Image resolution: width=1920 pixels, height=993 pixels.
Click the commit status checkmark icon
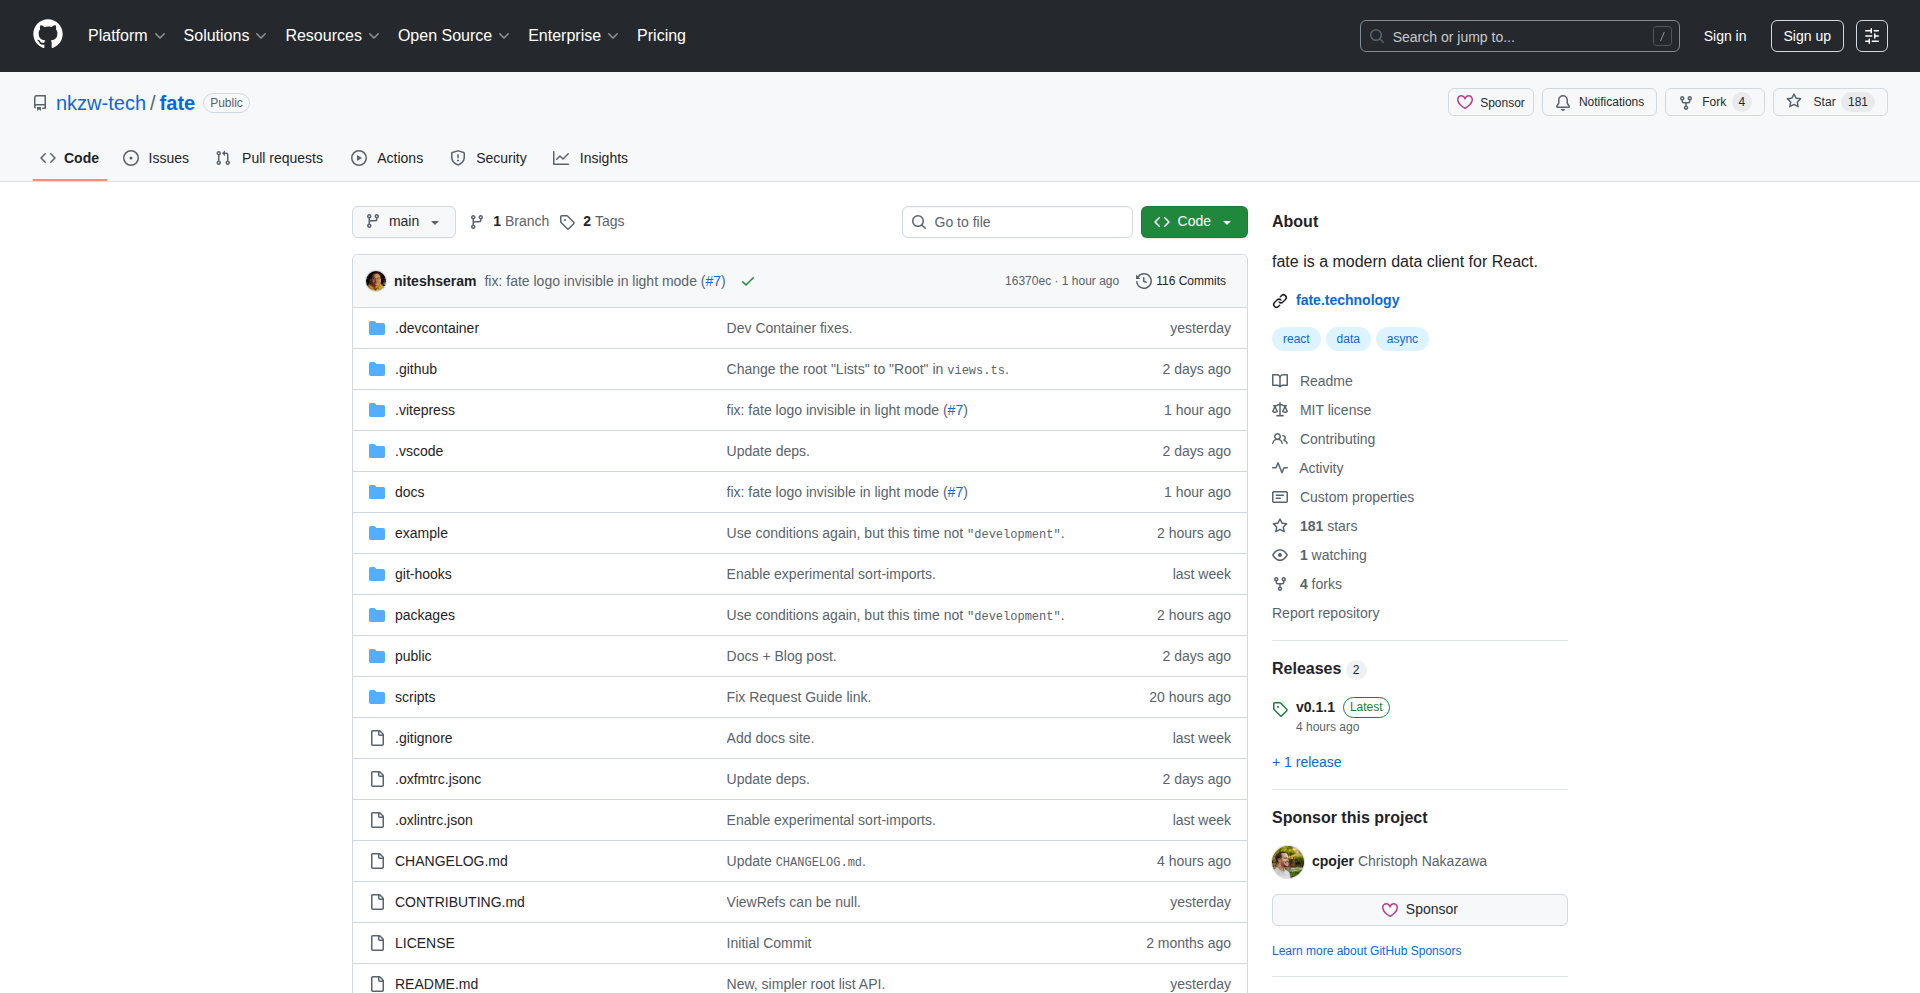click(x=747, y=282)
